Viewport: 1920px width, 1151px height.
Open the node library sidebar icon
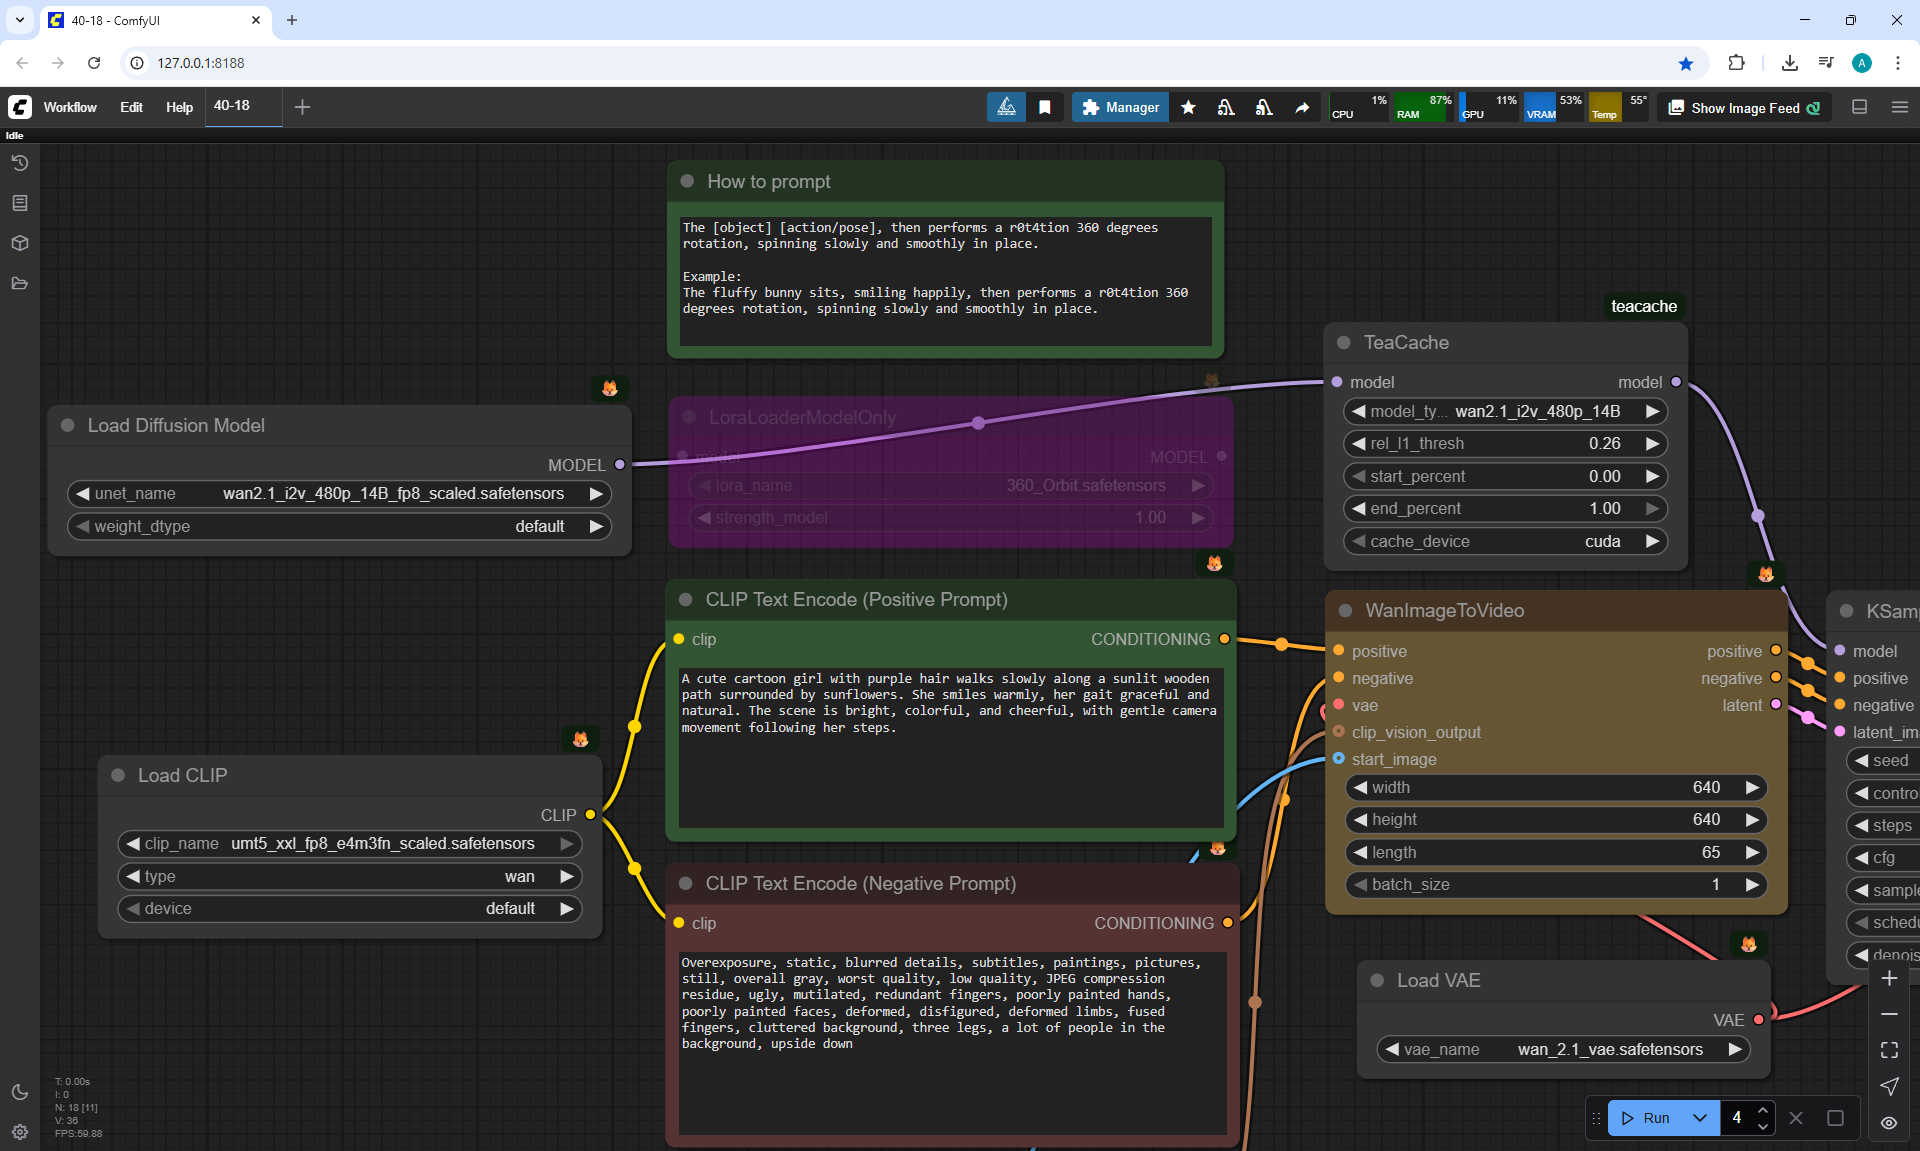click(x=20, y=203)
